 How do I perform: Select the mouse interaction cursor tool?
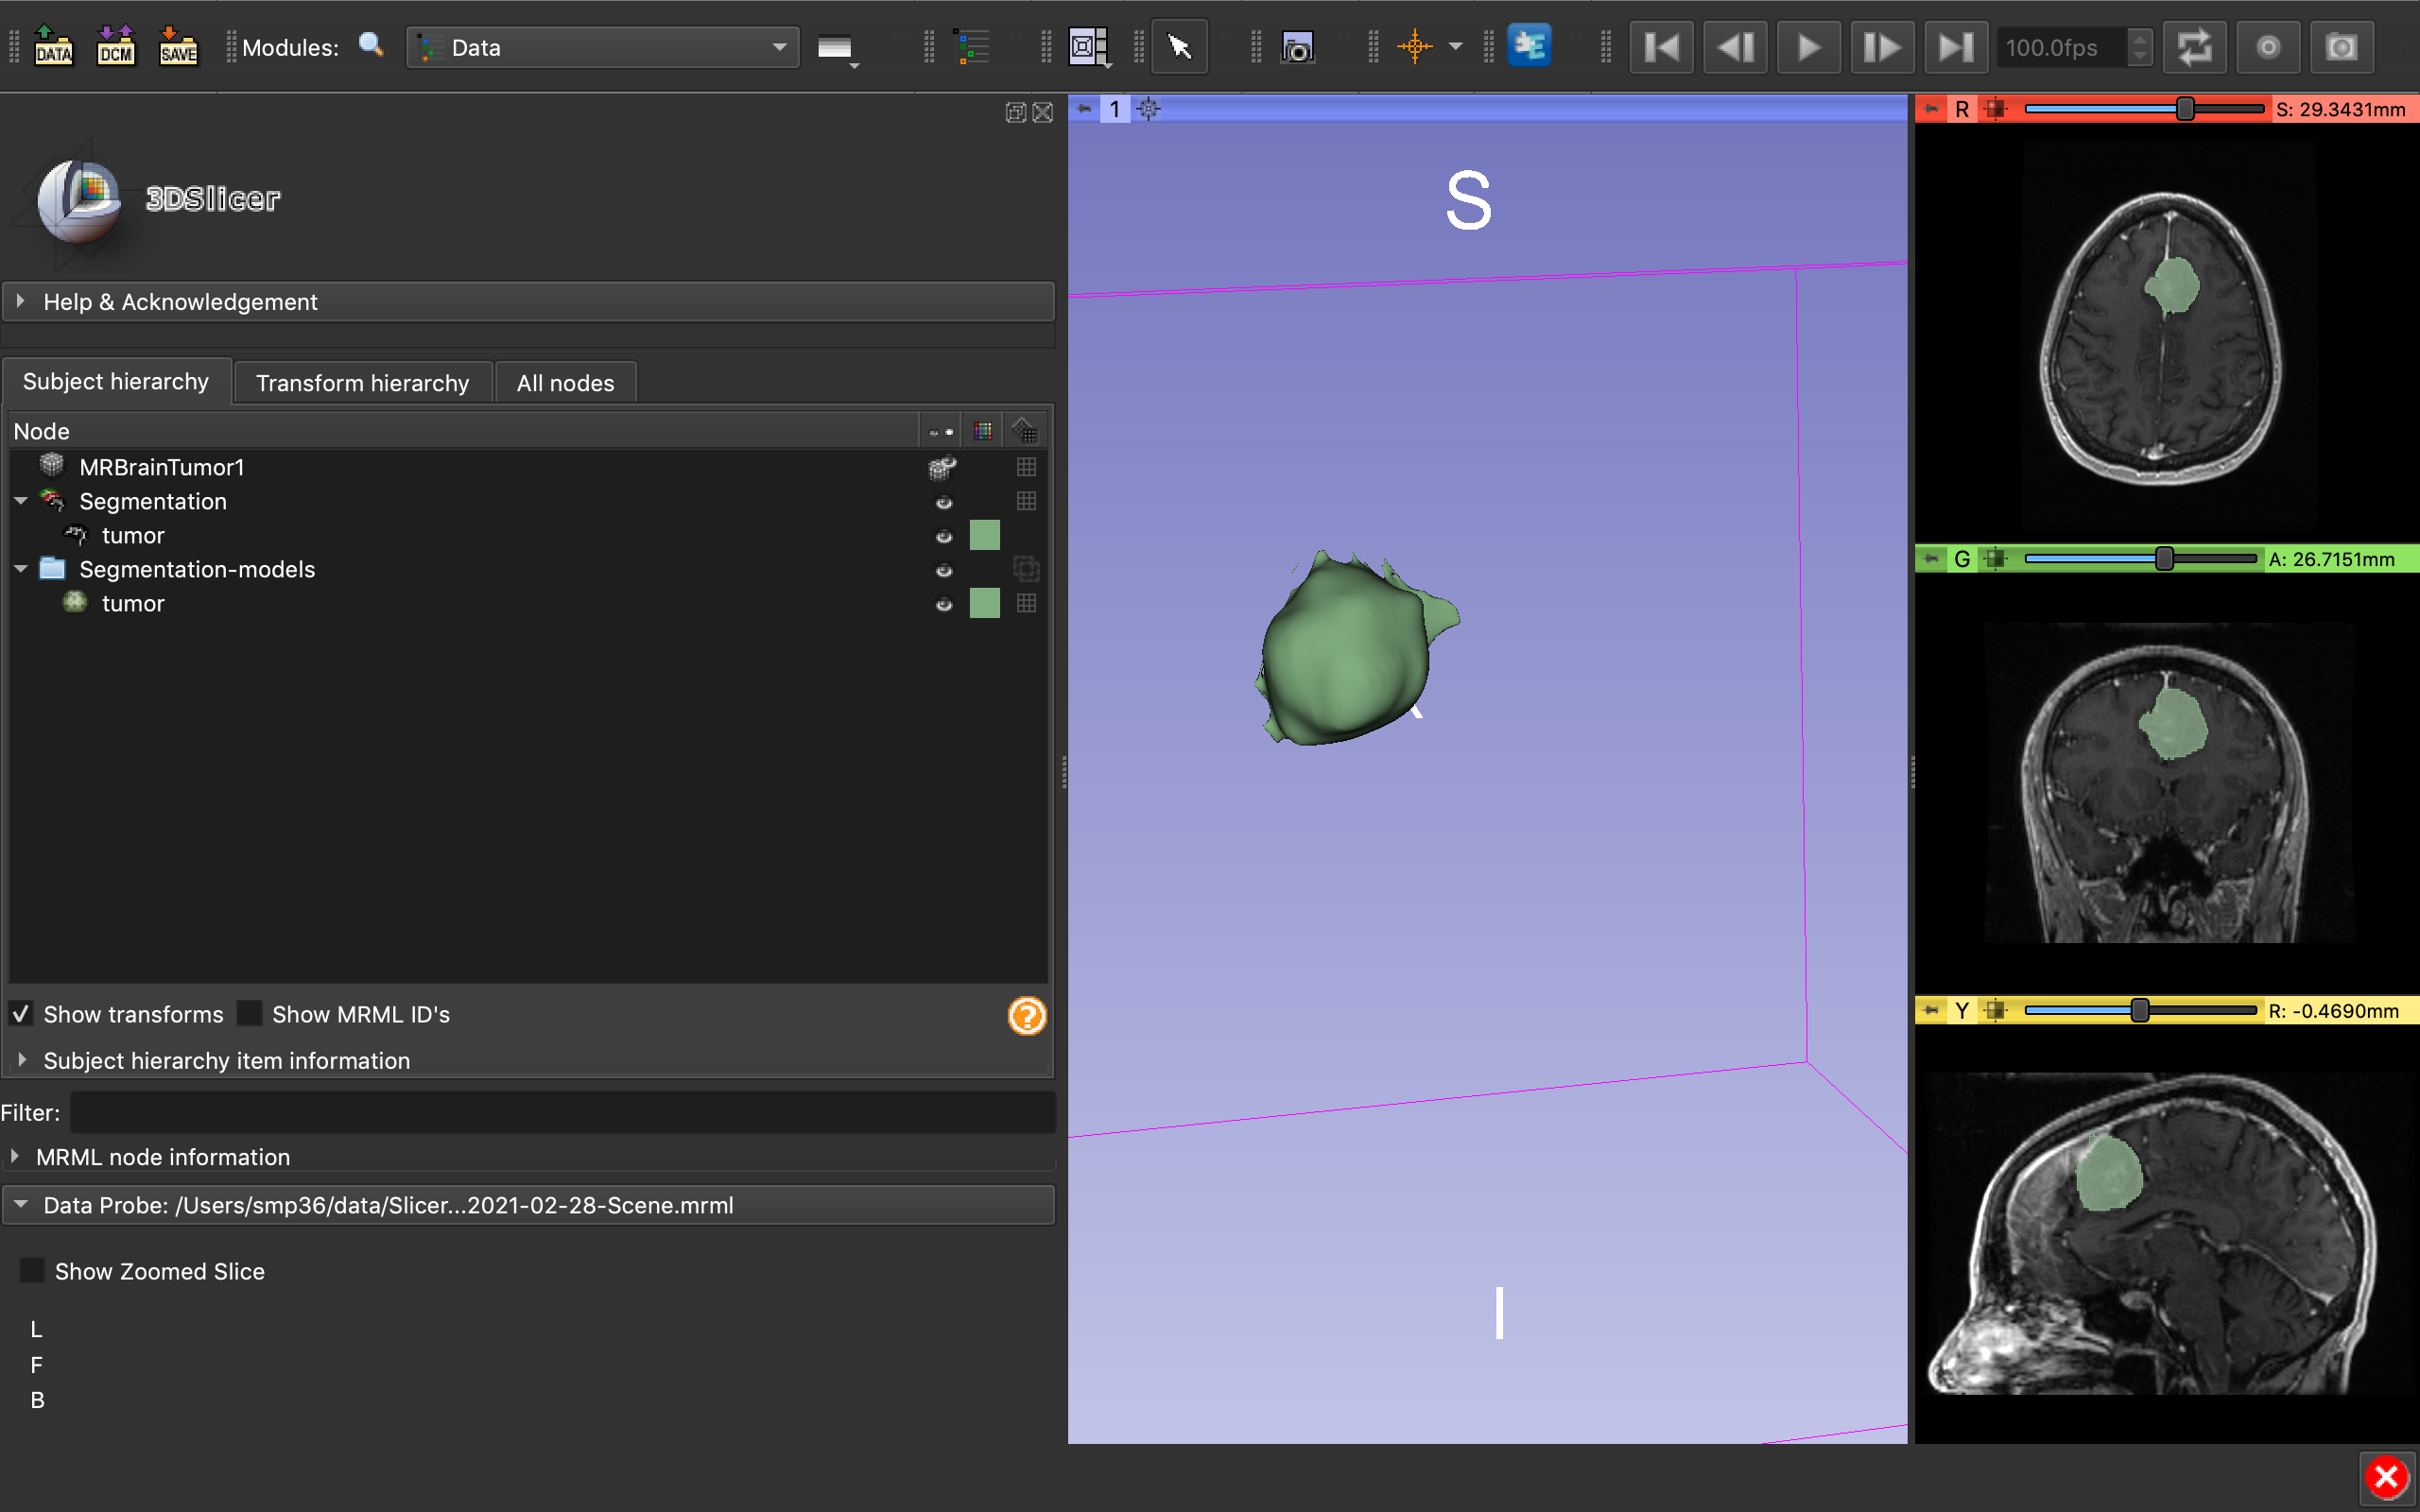(x=1179, y=46)
